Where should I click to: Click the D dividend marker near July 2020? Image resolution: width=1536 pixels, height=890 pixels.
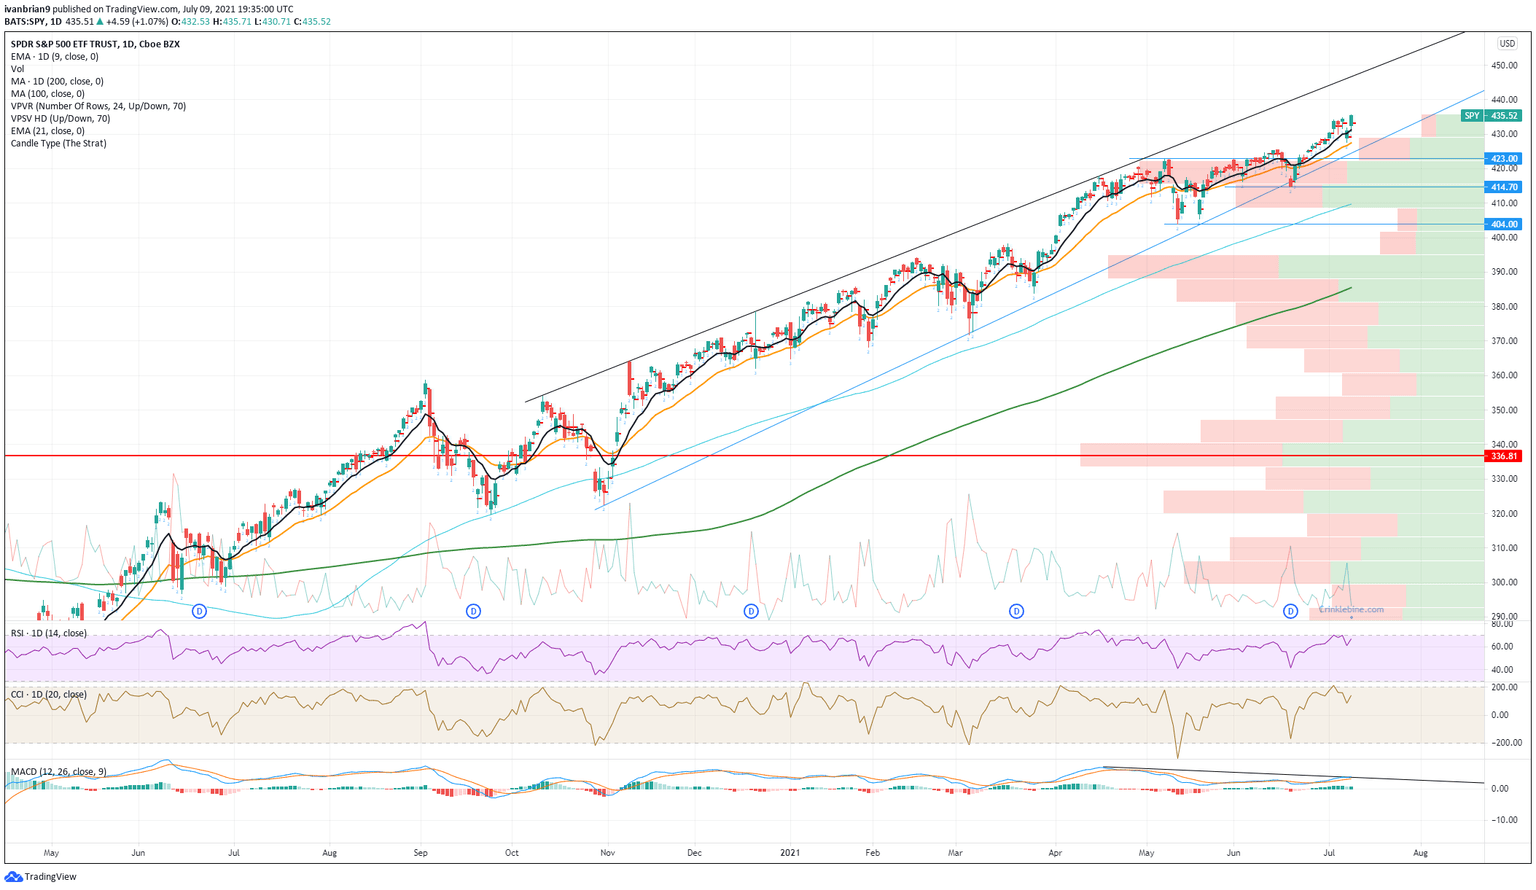click(199, 611)
